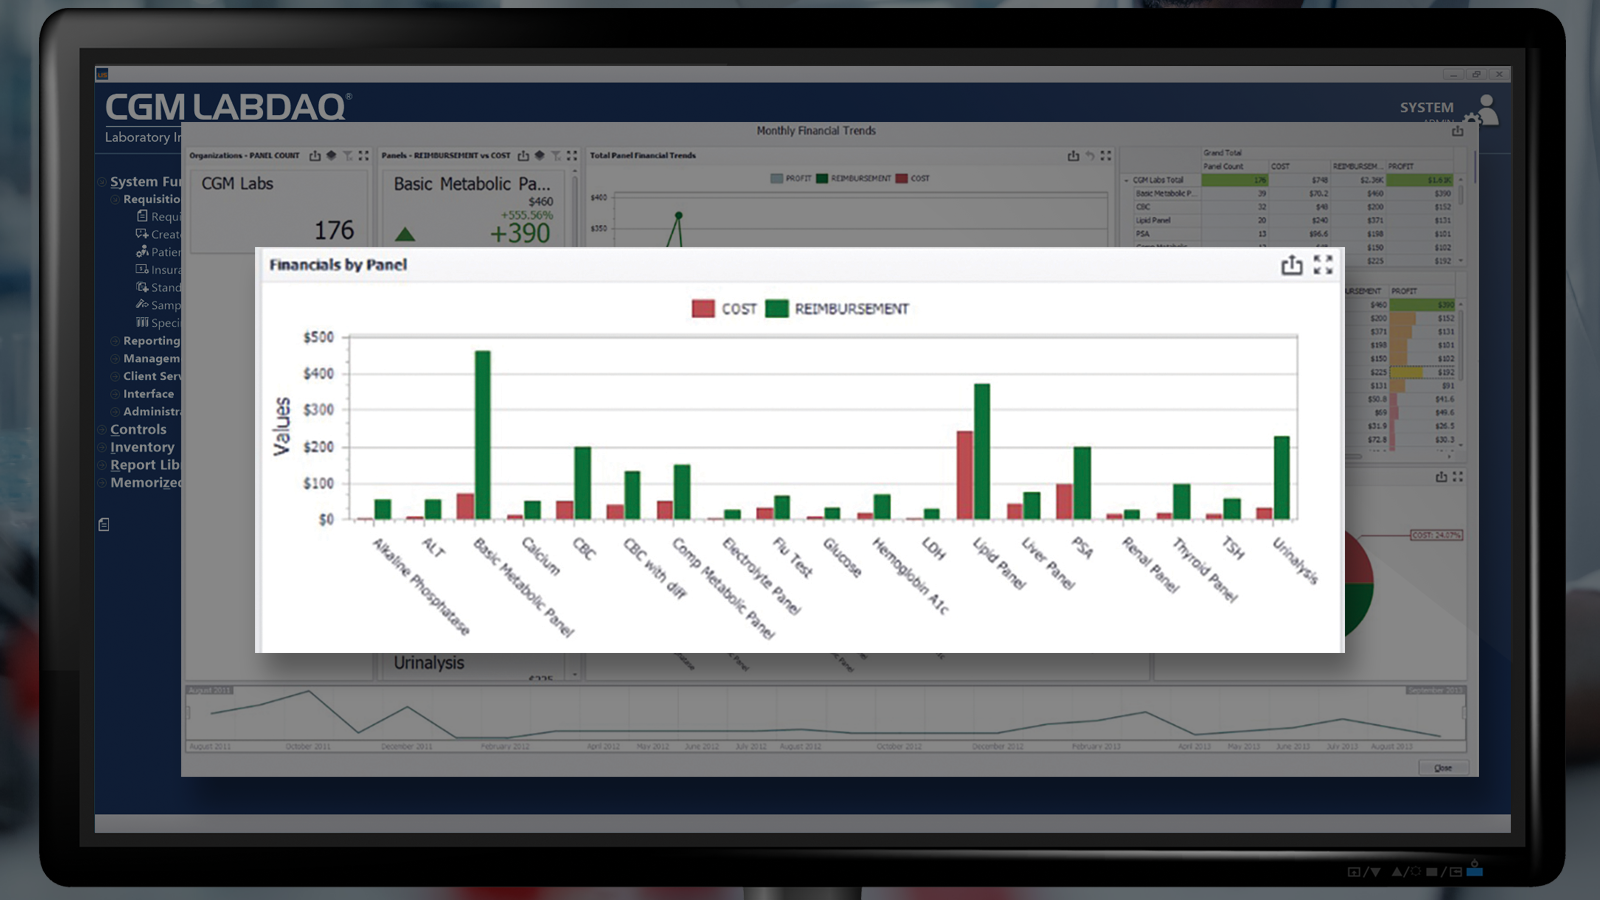The height and width of the screenshot is (900, 1600).
Task: Maximize the Panels REIMBURSEMENT vs COST widget
Action: click(x=571, y=155)
